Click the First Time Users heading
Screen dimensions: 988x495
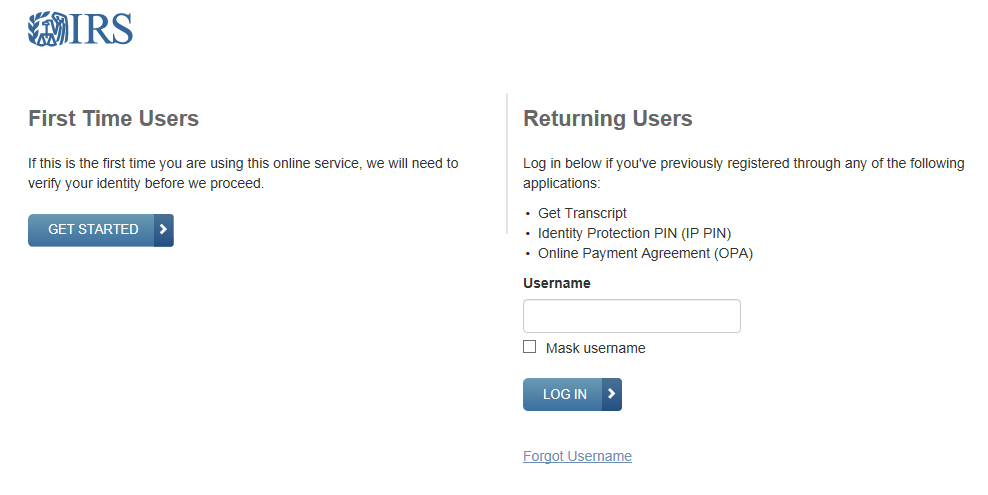pos(113,119)
